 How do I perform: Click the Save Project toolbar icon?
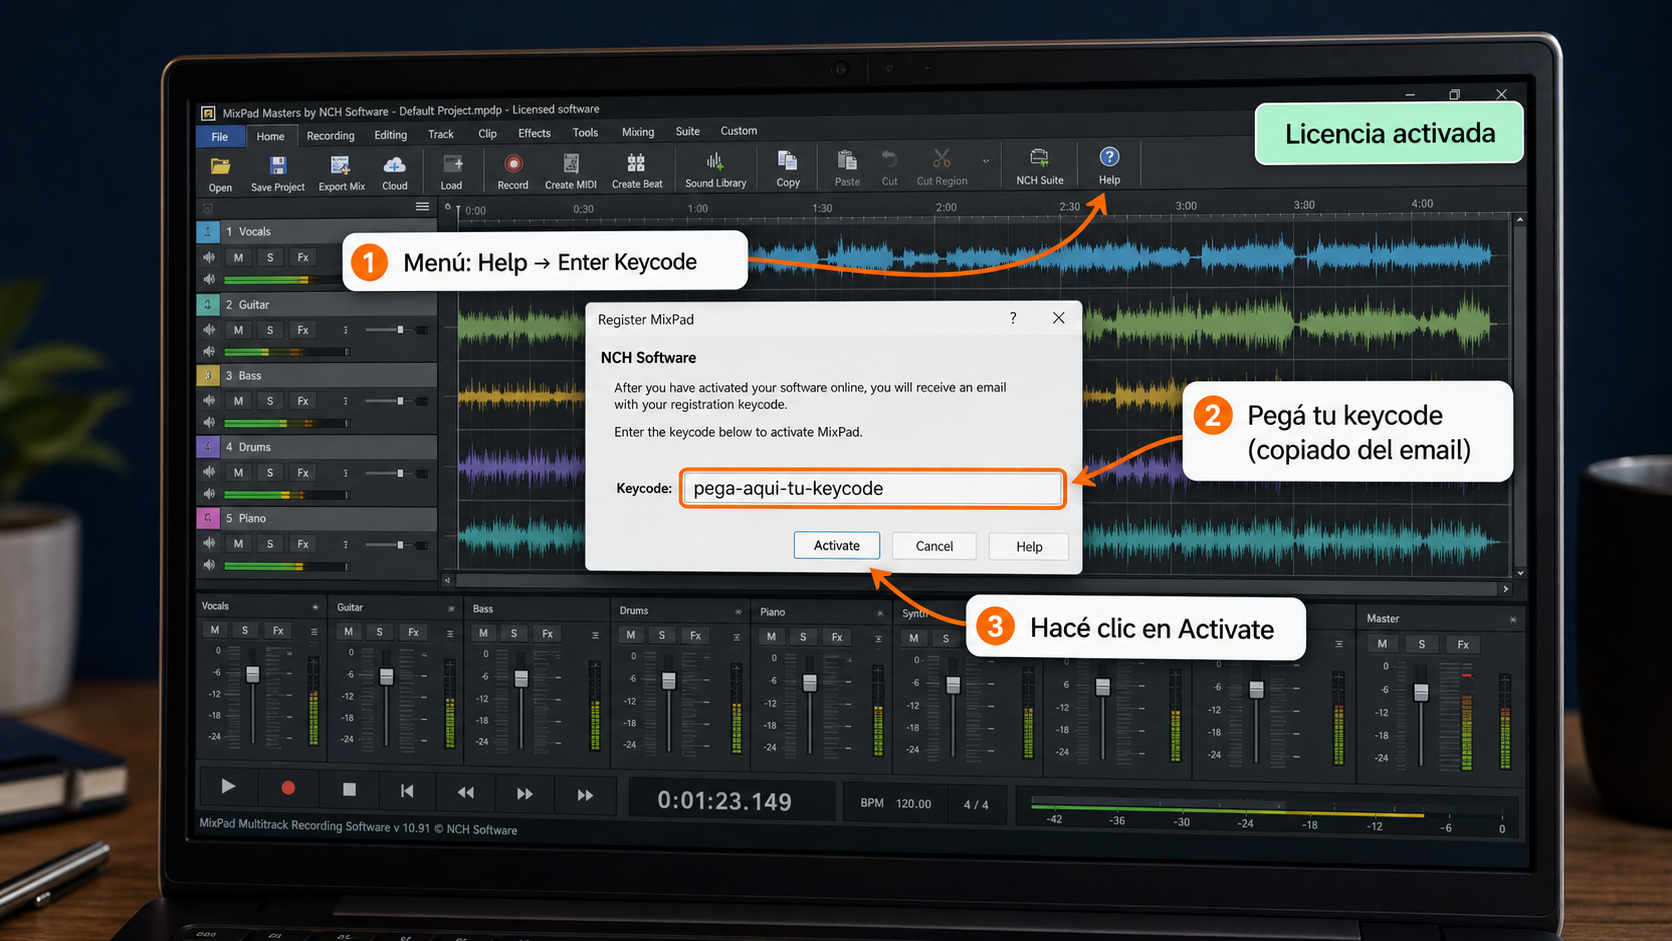(277, 173)
